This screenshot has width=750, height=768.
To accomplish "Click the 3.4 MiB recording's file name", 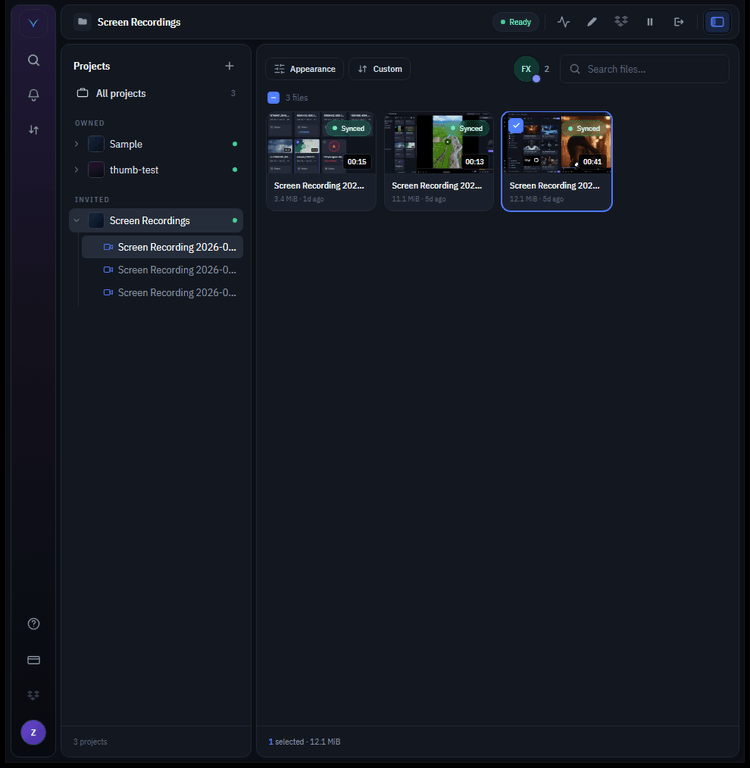I will coord(319,186).
